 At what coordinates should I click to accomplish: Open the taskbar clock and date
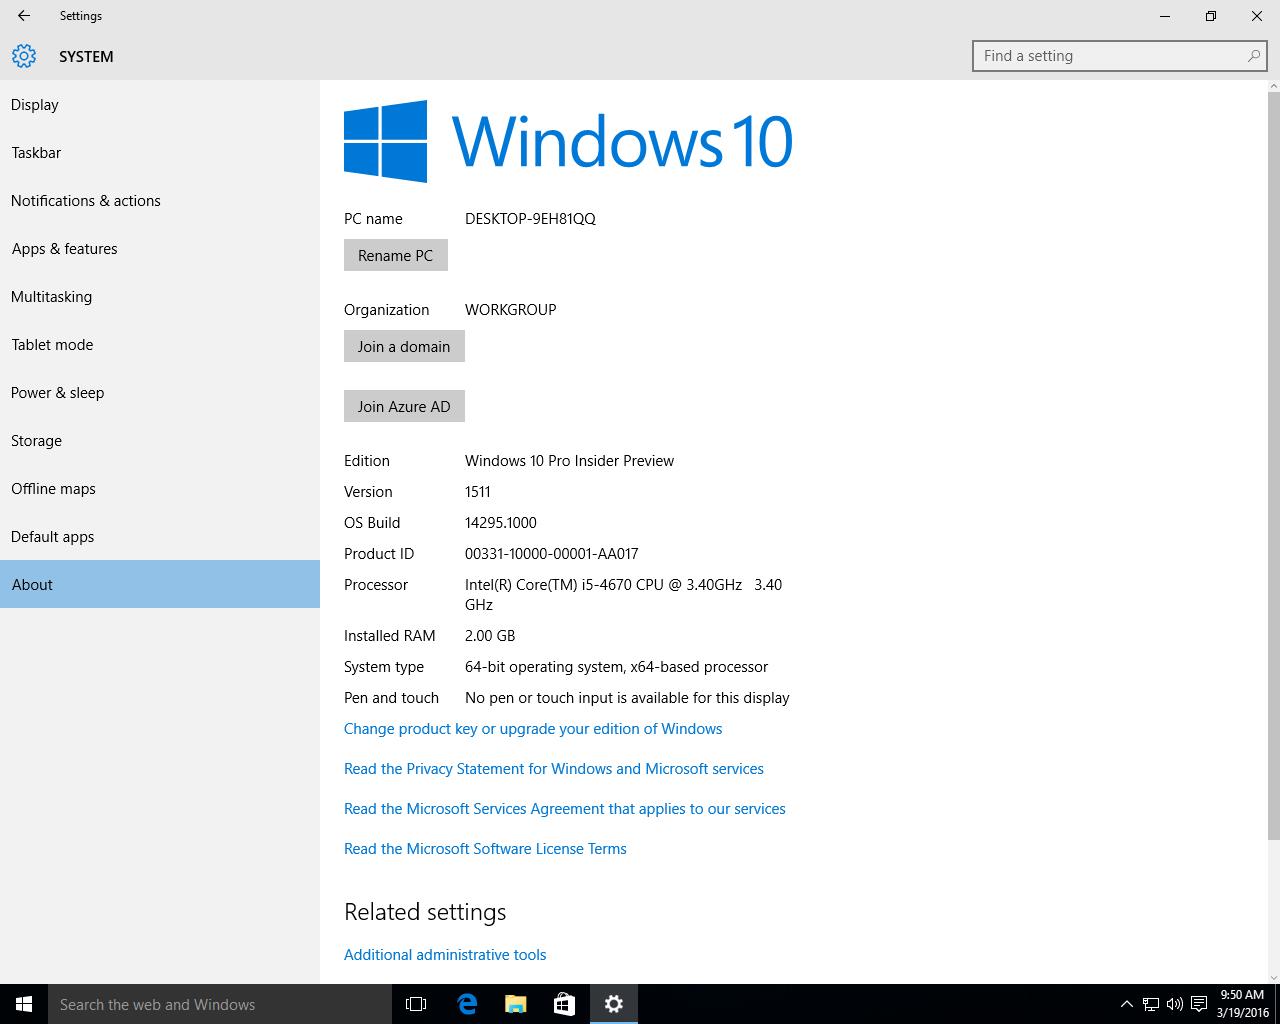1243,1004
